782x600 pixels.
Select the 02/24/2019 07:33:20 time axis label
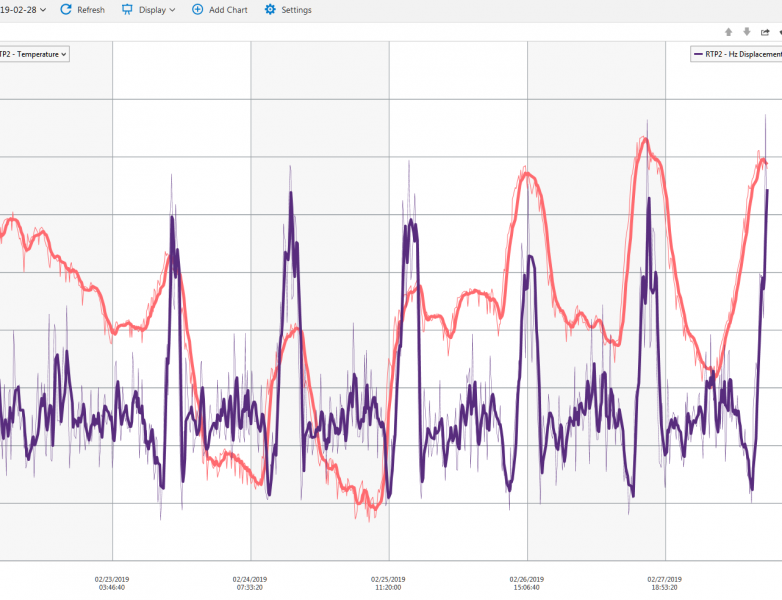250,583
